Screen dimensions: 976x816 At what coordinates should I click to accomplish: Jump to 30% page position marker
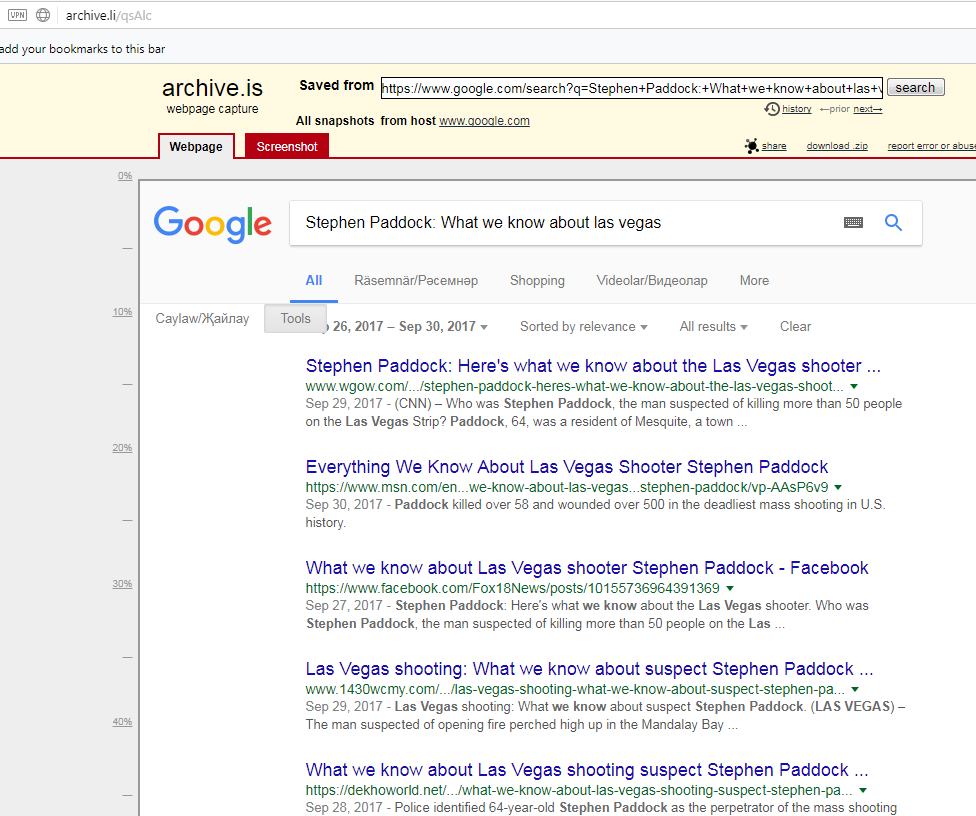(123, 584)
